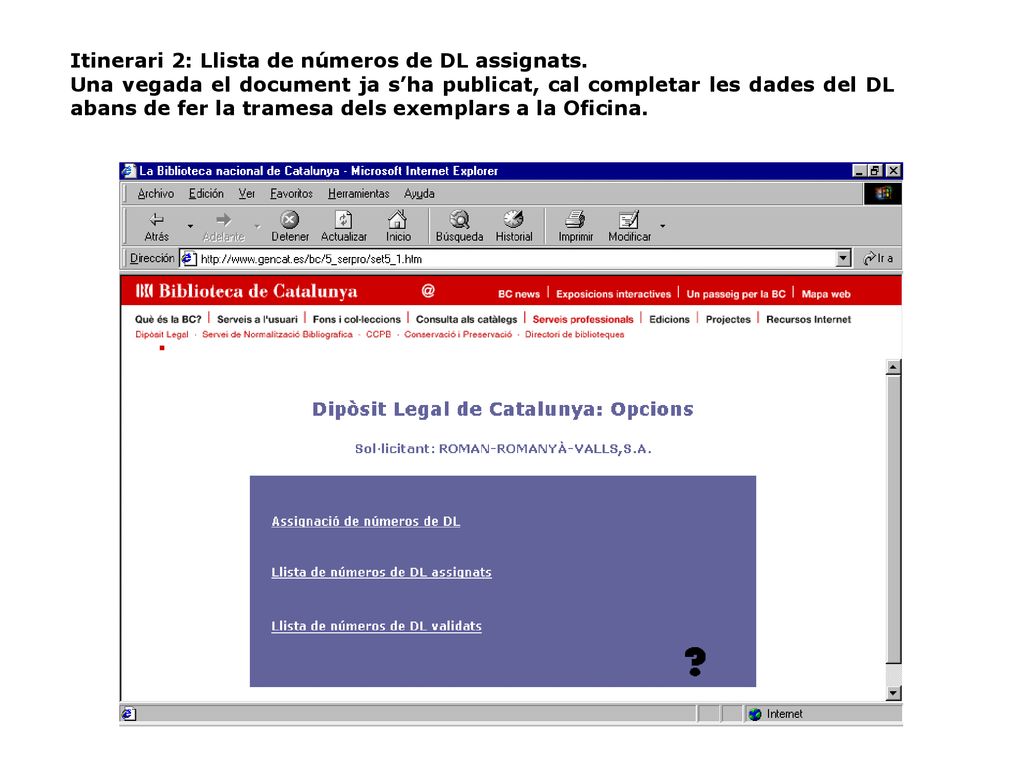Click Què és la BC? nav item

(168, 319)
